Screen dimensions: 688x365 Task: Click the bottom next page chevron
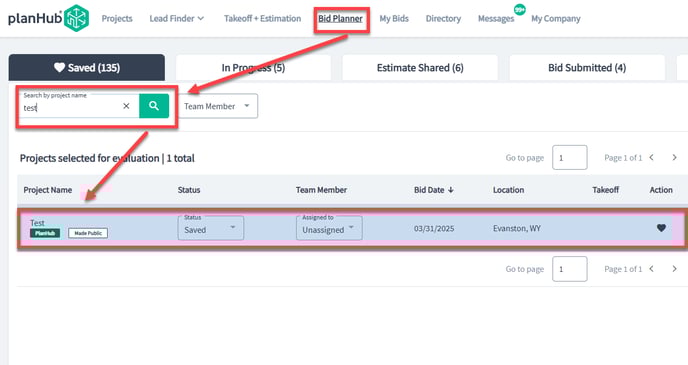coord(674,269)
